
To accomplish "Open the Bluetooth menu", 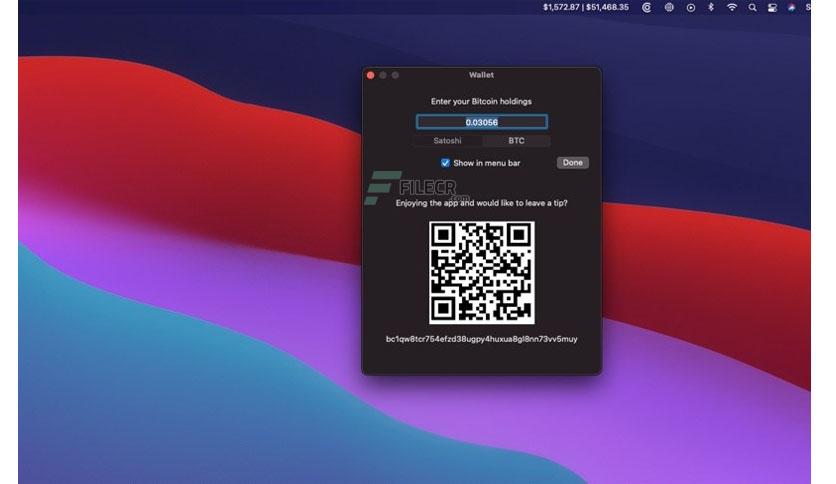I will click(711, 7).
